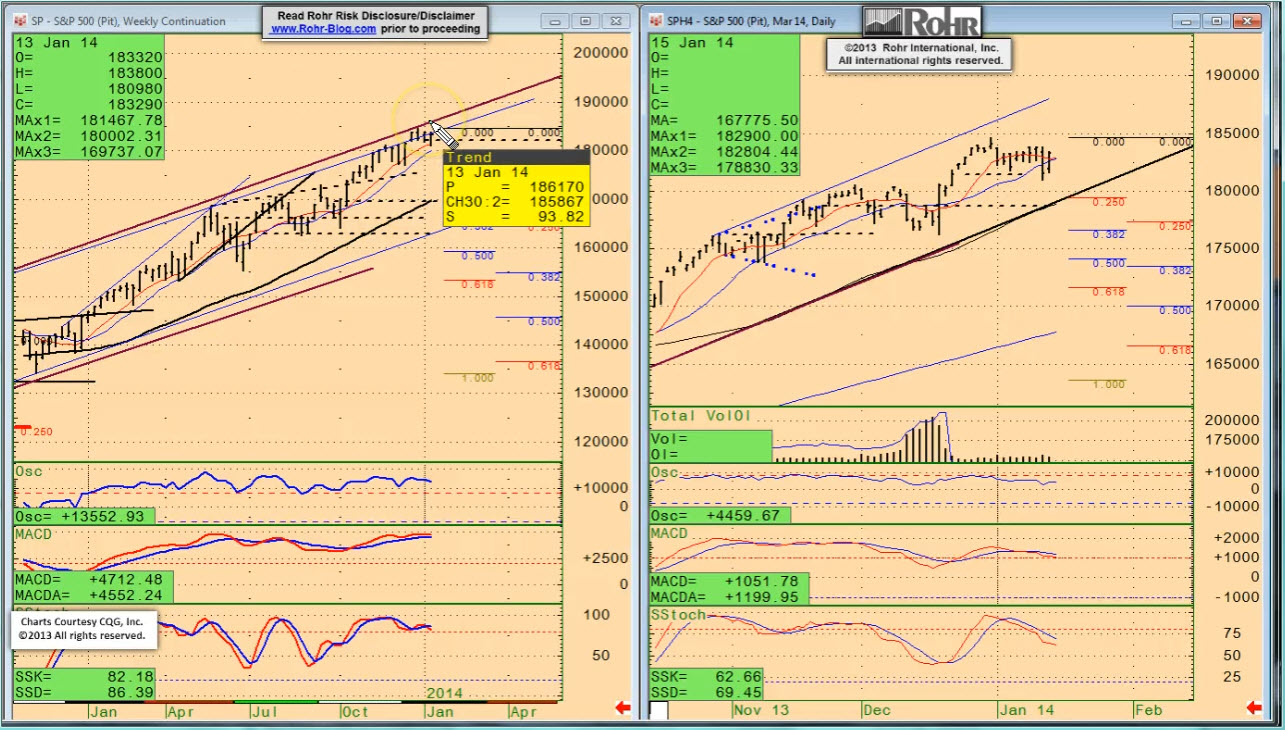The width and height of the screenshot is (1285, 730).
Task: Minimize the SPH4 daily chart window
Action: click(1188, 21)
